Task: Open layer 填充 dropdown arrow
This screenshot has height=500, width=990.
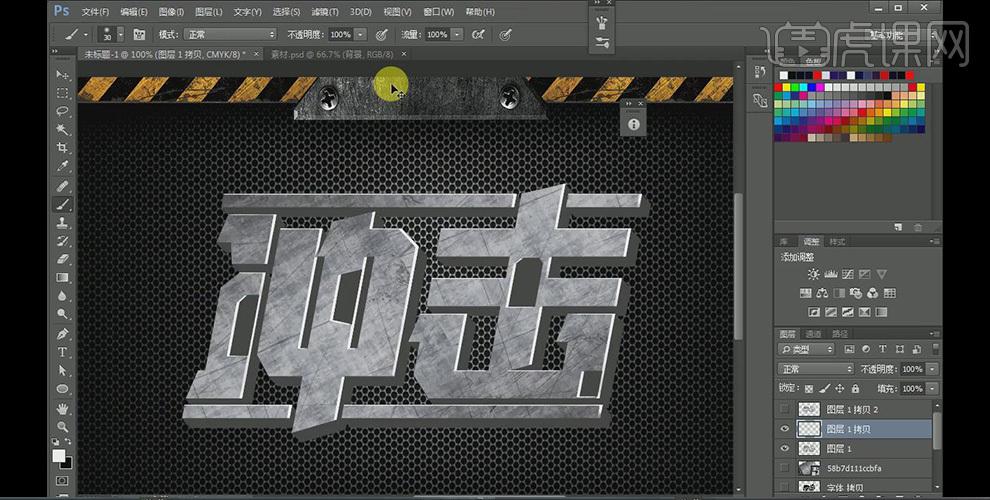Action: coord(933,389)
